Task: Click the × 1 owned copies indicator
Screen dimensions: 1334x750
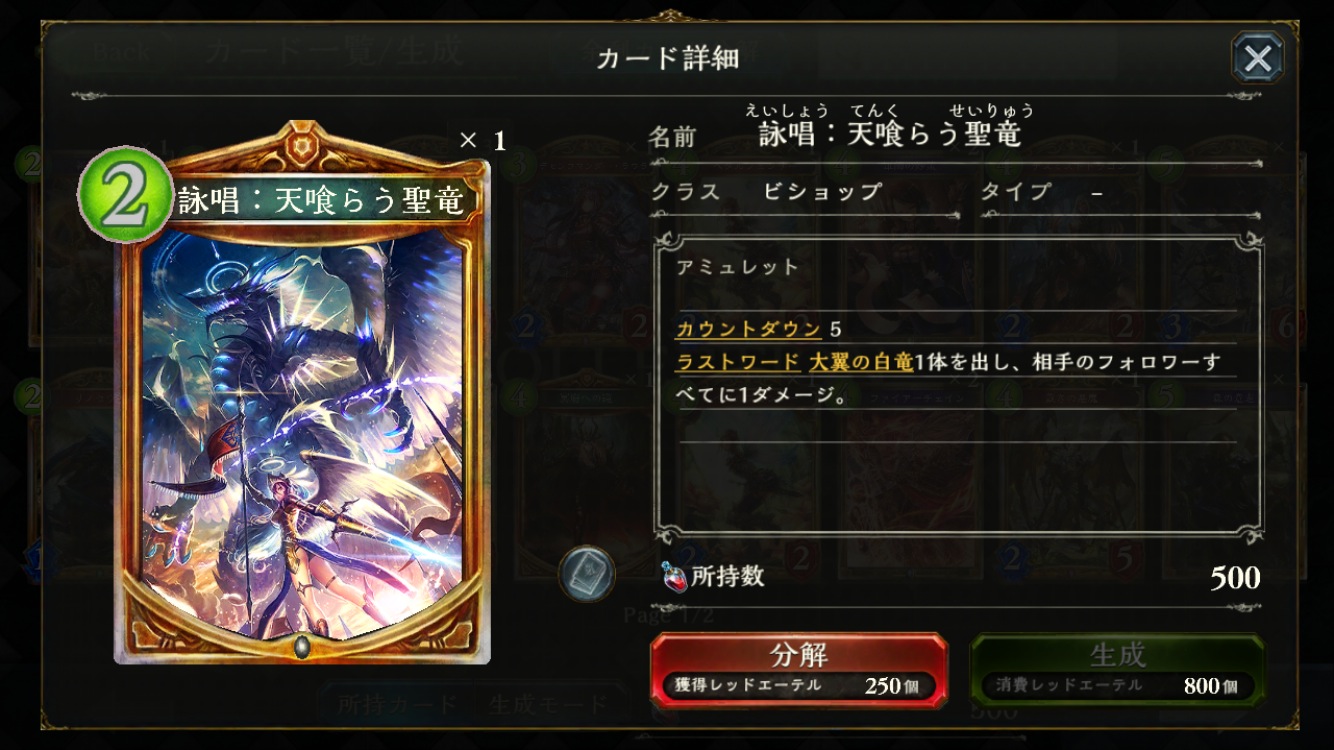Action: click(x=482, y=140)
